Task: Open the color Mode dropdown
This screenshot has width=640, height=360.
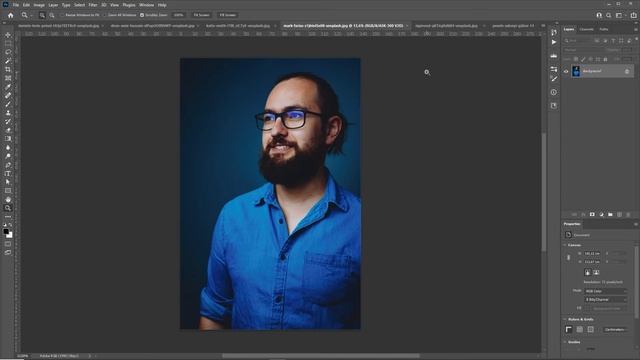Action: click(x=606, y=291)
